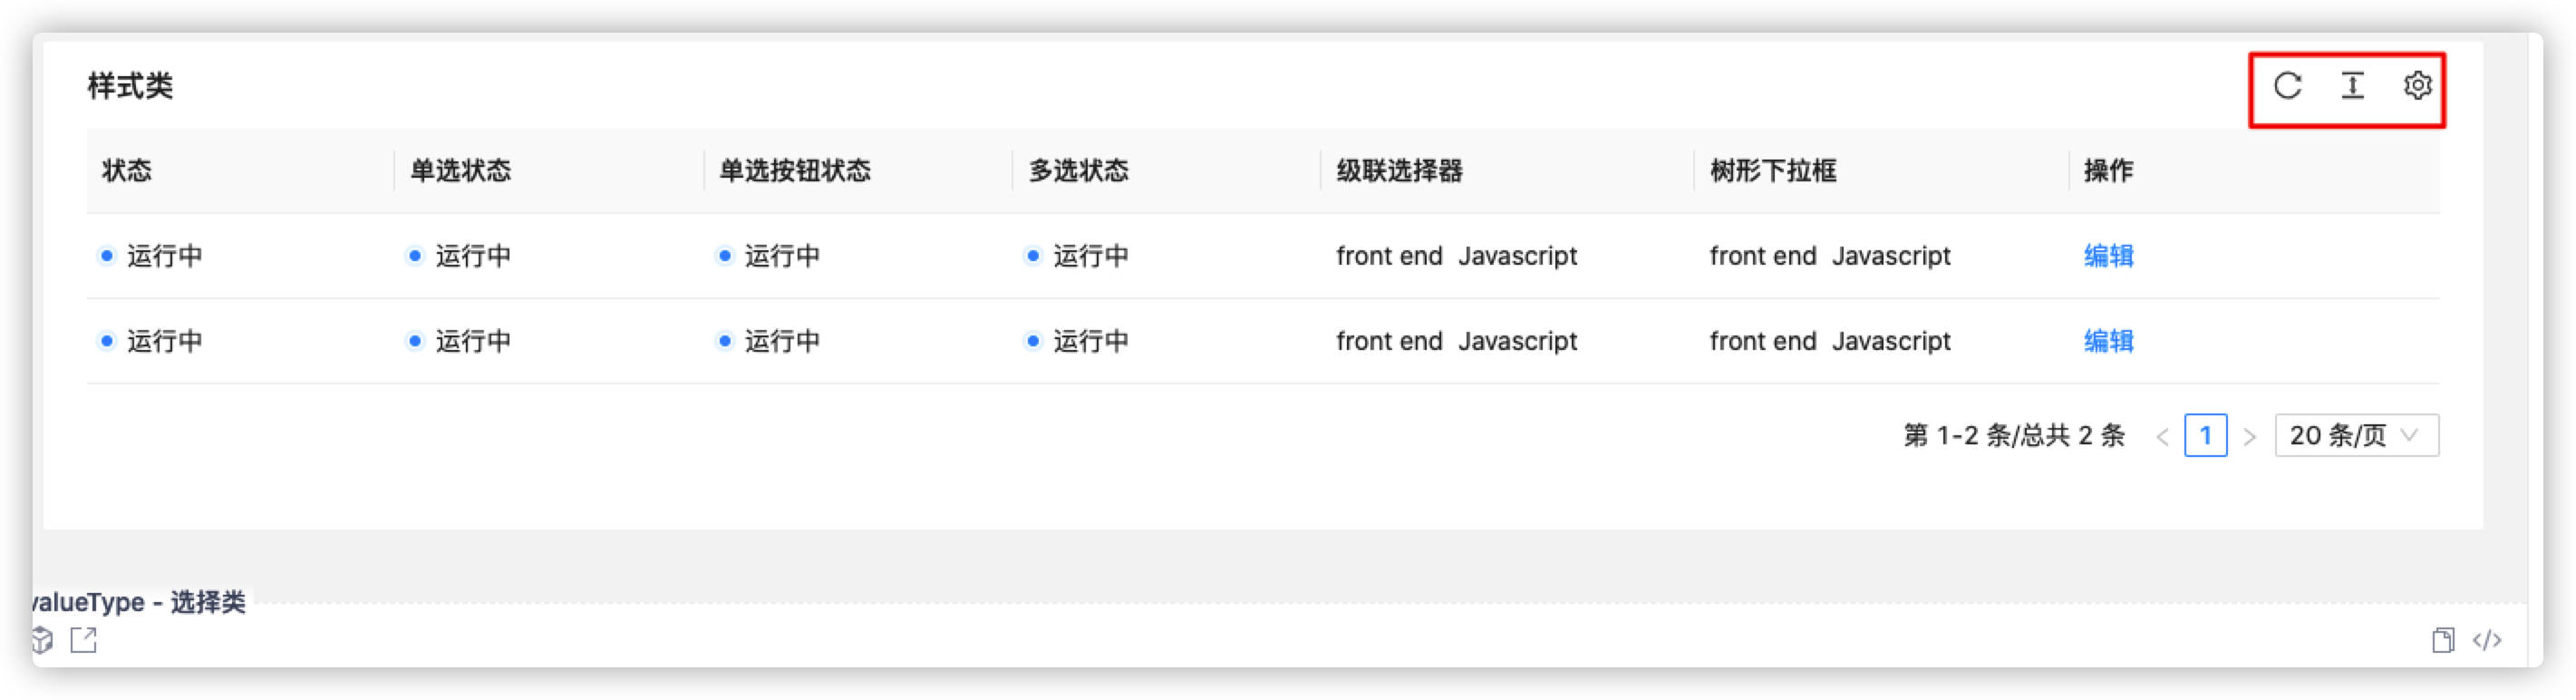Open the 20 条/页 page size dropdown
The image size is (2576, 700).
click(x=2356, y=435)
